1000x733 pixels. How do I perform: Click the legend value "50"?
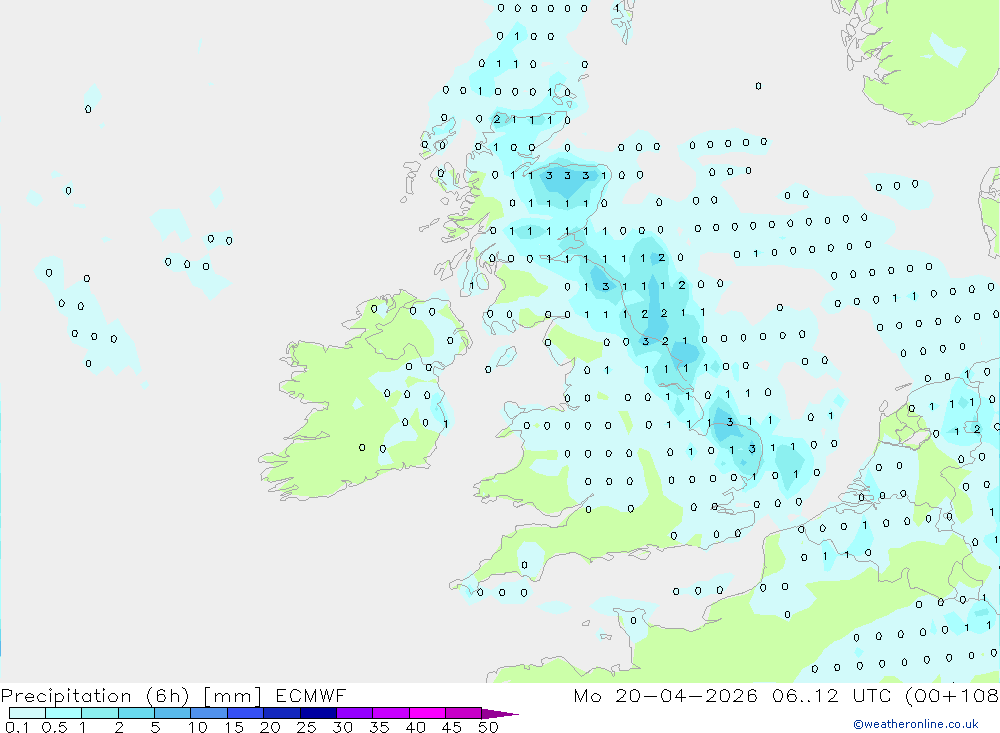pos(488,727)
